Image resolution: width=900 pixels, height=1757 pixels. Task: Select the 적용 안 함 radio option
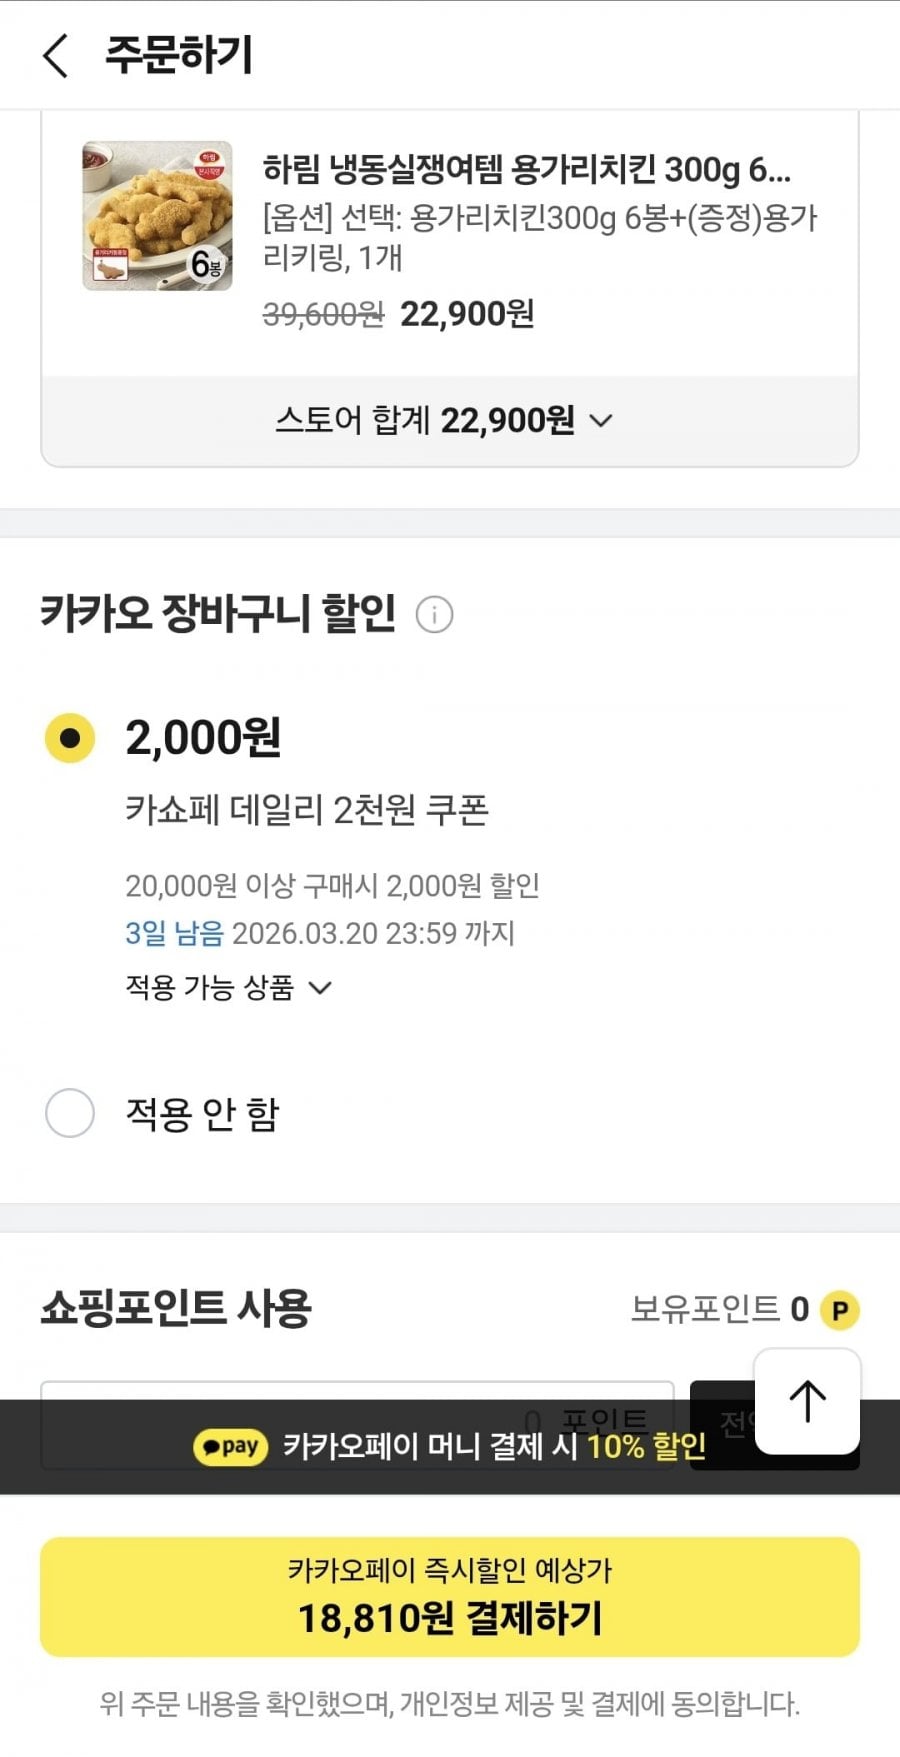70,1113
